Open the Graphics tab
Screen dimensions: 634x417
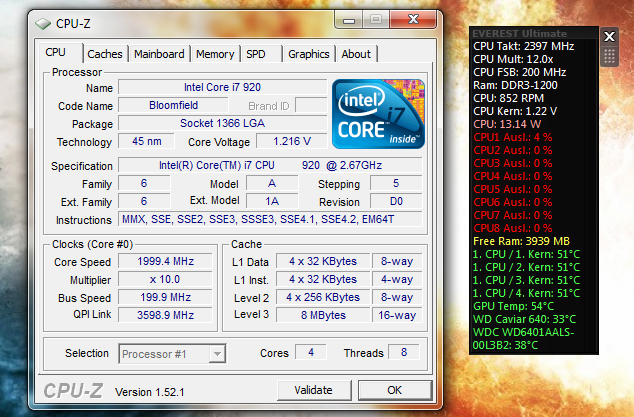click(309, 54)
